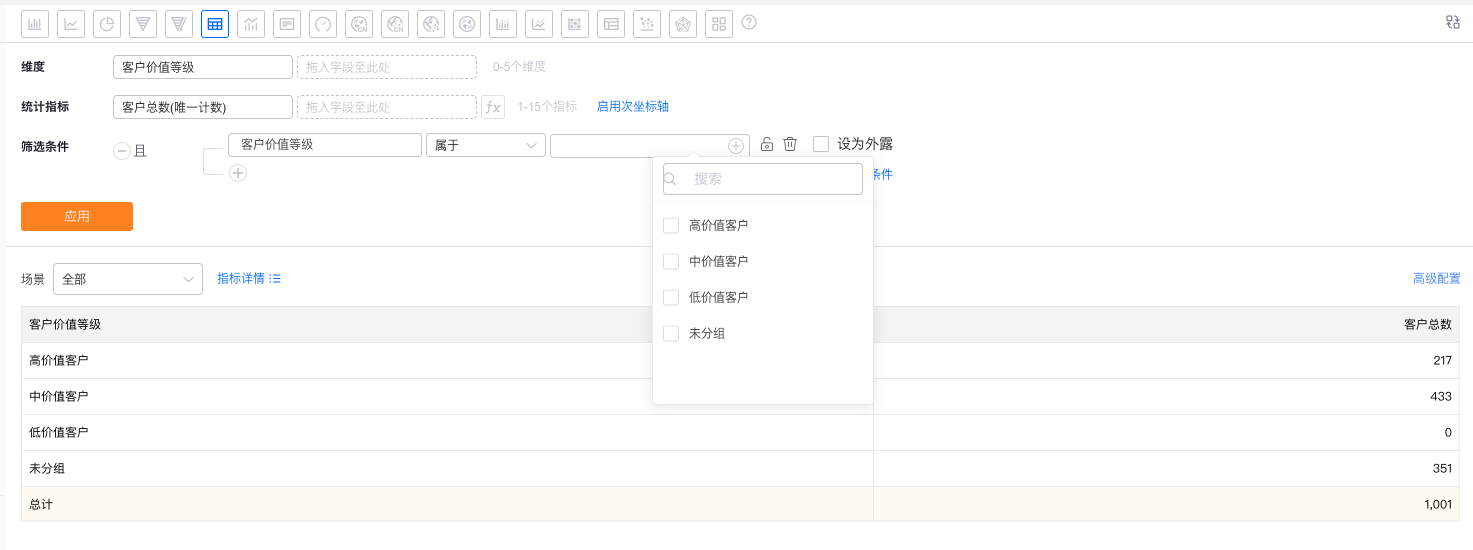This screenshot has width=1473, height=550.
Task: Tick the 未分组 checkbox
Action: pos(671,333)
